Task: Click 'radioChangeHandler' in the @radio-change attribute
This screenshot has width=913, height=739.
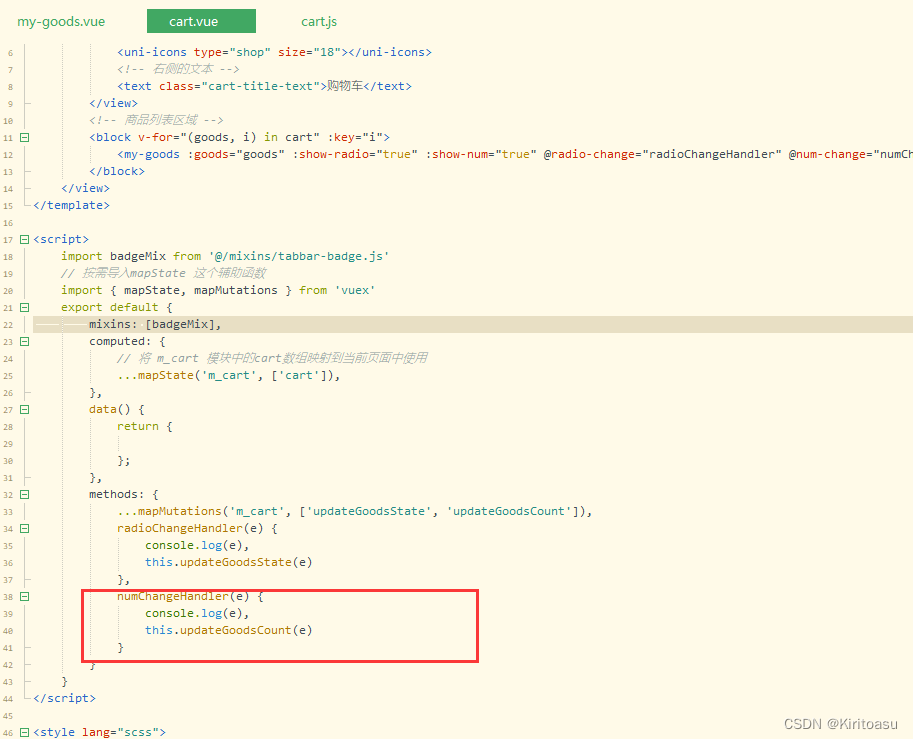Action: click(x=712, y=154)
